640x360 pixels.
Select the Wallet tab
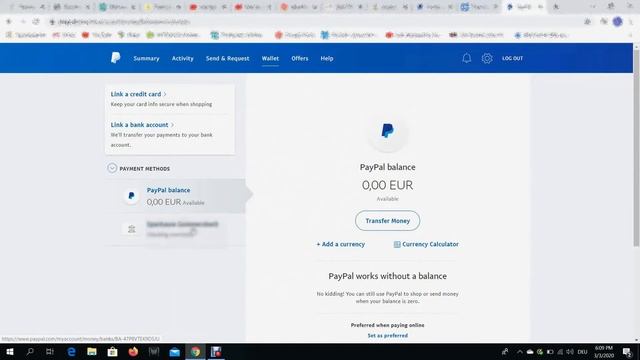coord(270,58)
